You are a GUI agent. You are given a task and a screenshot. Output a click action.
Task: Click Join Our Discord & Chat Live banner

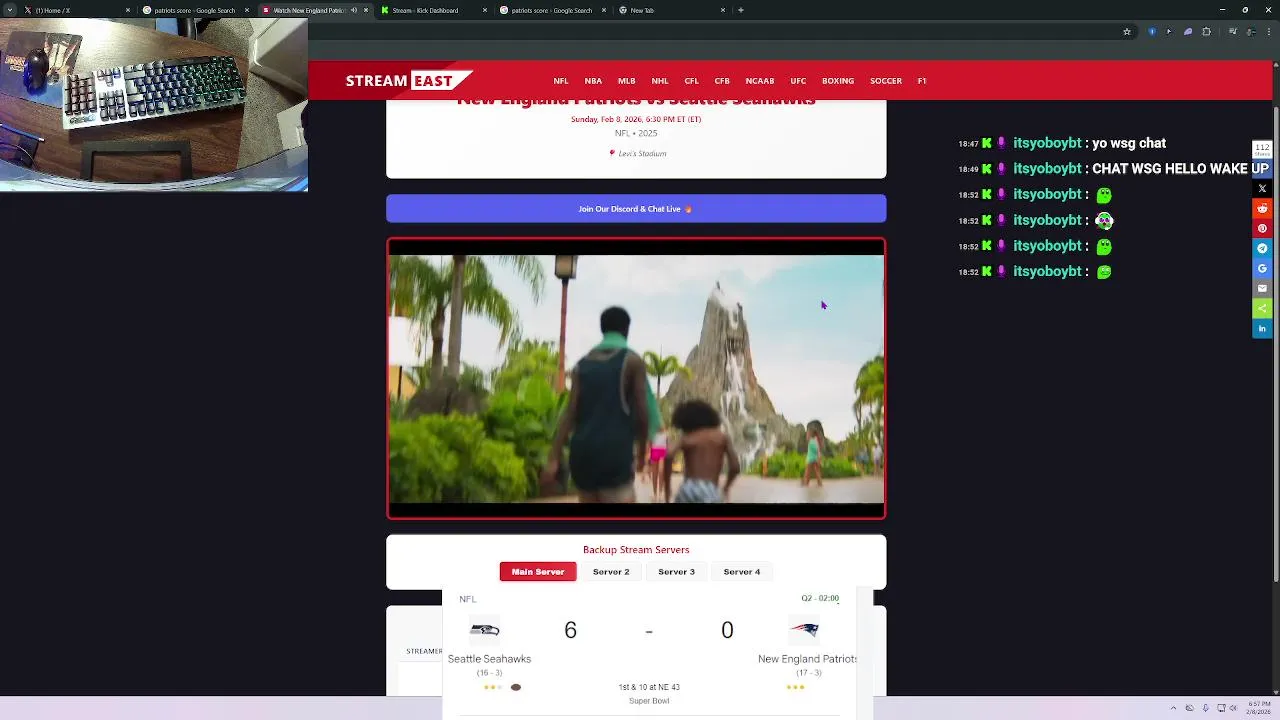[636, 208]
